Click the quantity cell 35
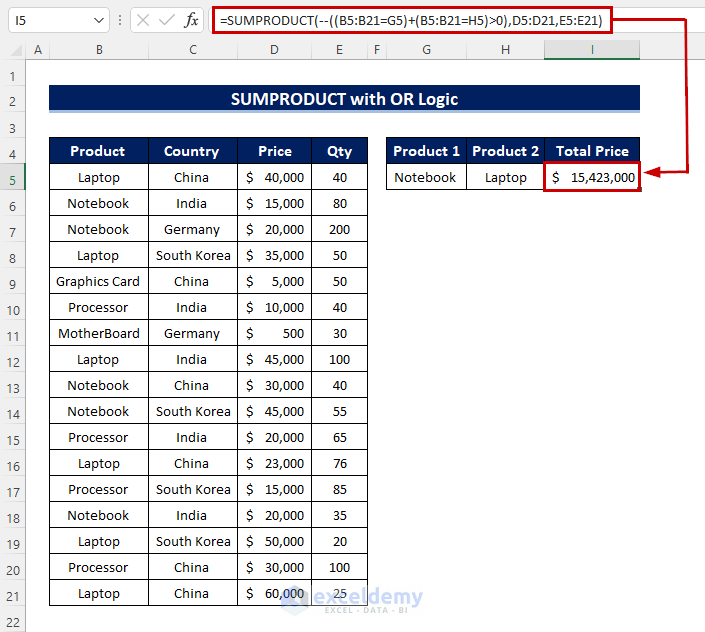The width and height of the screenshot is (705, 632). pyautogui.click(x=339, y=516)
